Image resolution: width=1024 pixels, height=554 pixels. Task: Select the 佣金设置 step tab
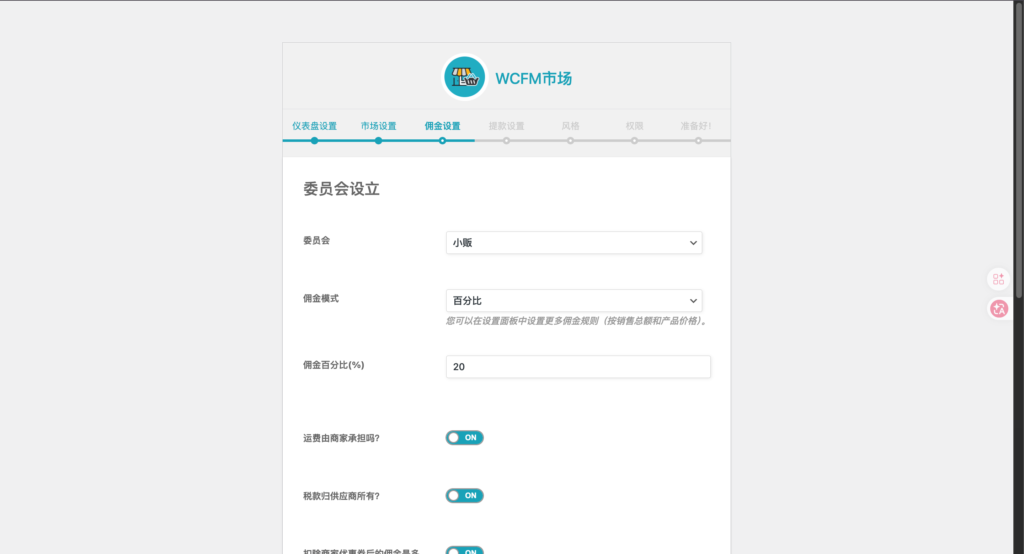(x=442, y=126)
